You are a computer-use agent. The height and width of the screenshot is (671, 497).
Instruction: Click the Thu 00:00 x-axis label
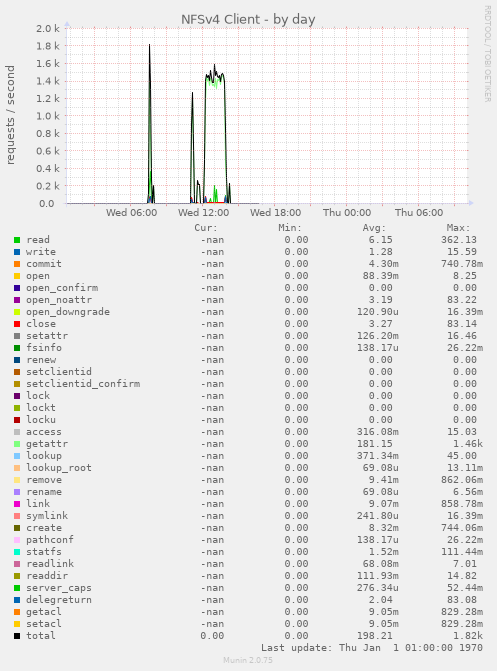pos(347,213)
